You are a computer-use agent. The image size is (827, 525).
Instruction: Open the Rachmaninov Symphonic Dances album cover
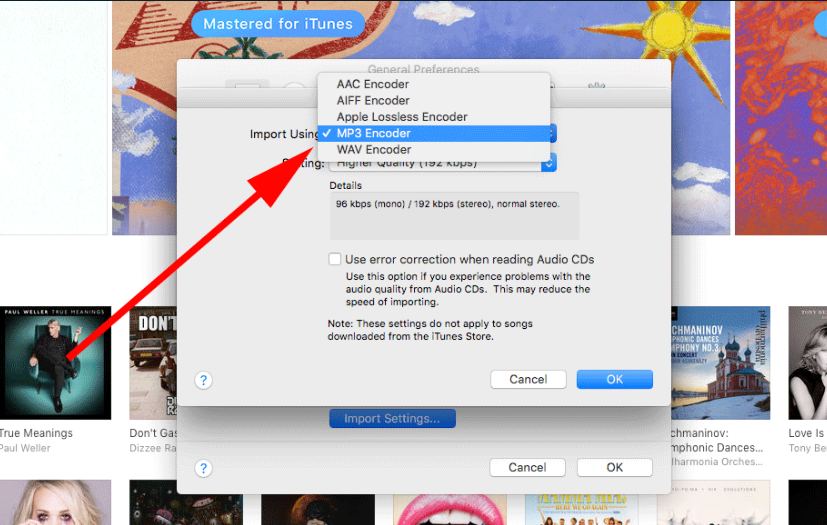pyautogui.click(x=720, y=363)
